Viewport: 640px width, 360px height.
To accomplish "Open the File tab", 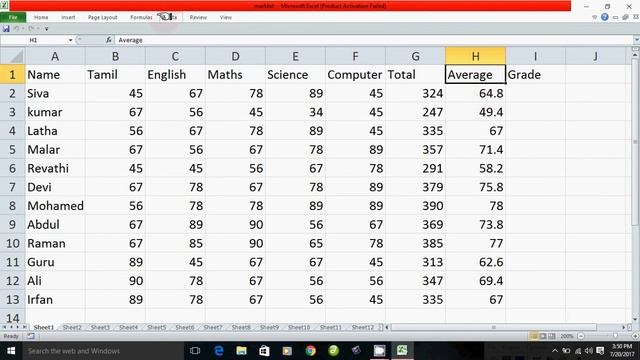I will (13, 17).
